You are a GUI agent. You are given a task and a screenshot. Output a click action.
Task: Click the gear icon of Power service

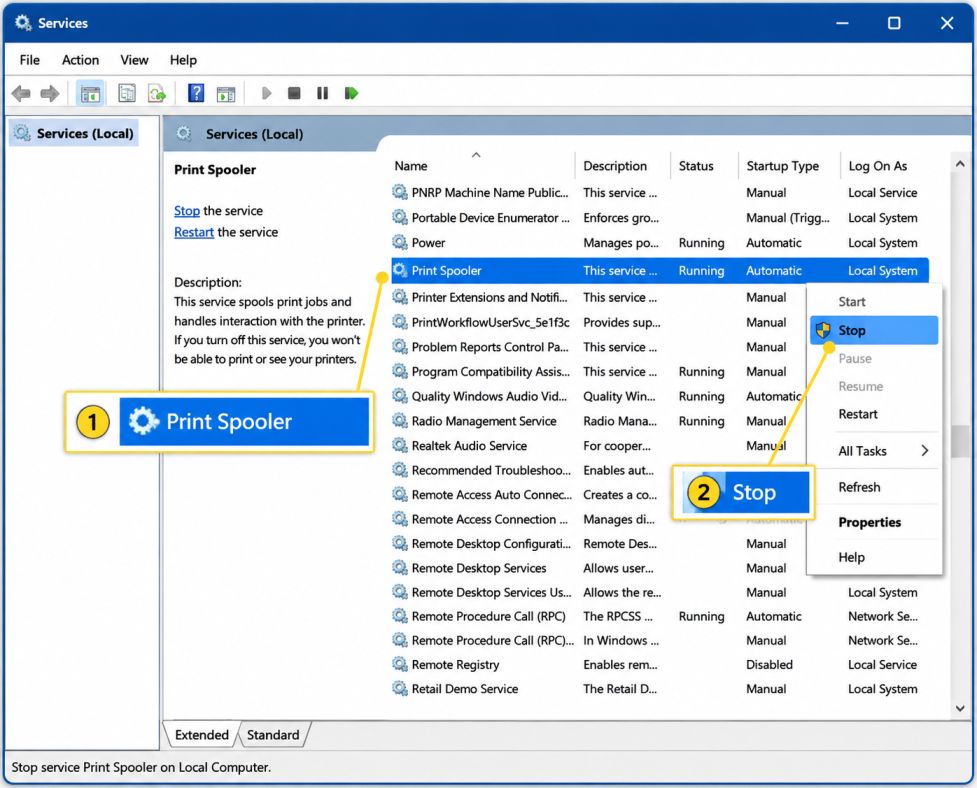point(399,242)
